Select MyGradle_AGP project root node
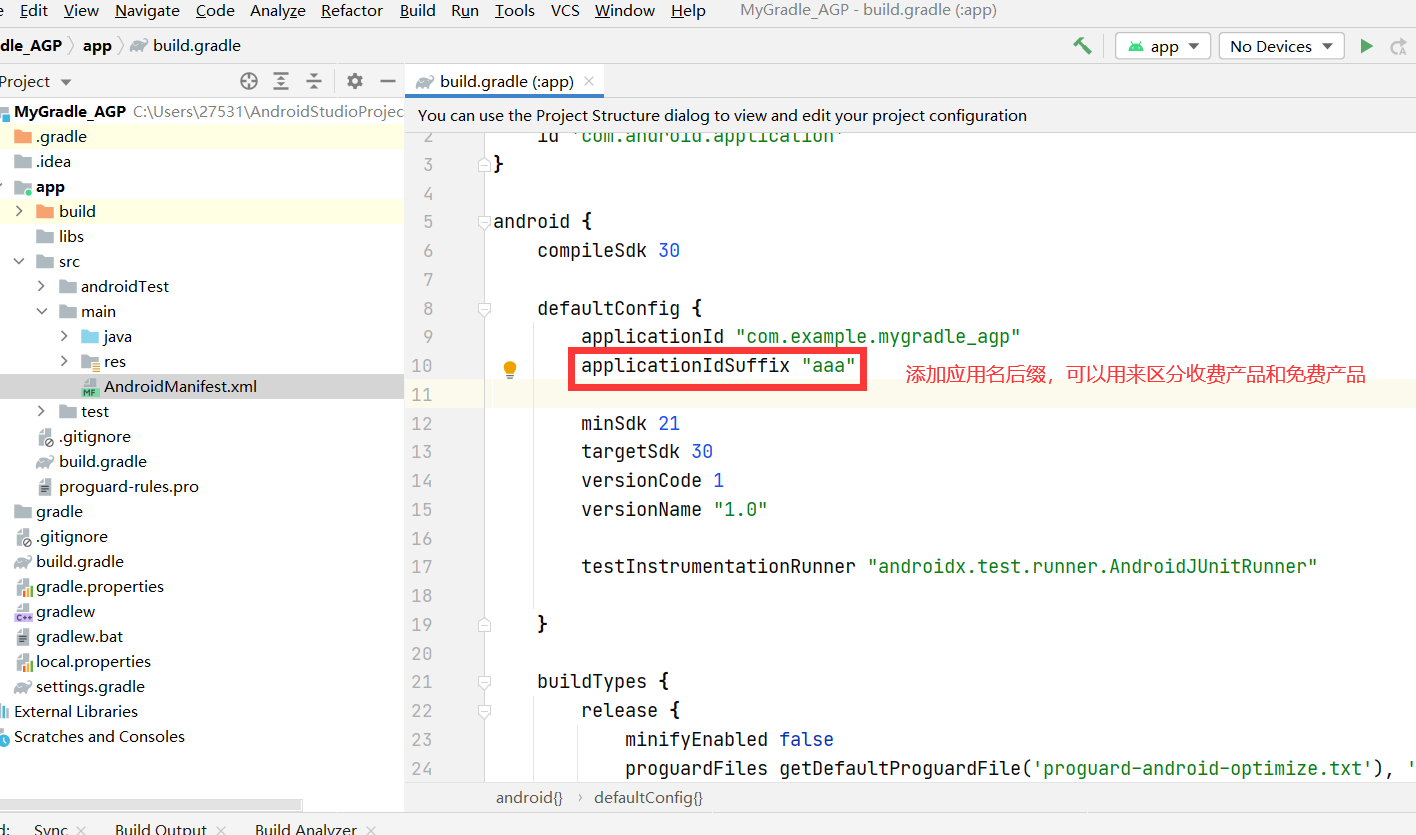The image size is (1416, 835). (70, 111)
